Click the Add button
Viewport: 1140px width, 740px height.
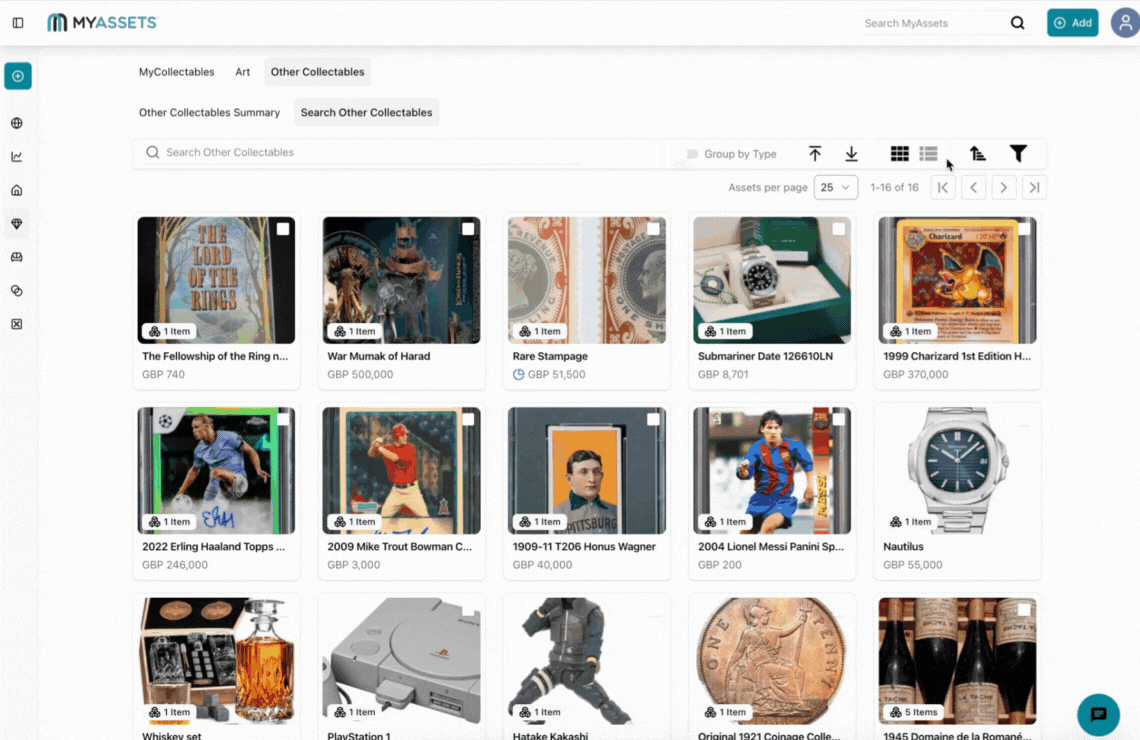pyautogui.click(x=1072, y=23)
